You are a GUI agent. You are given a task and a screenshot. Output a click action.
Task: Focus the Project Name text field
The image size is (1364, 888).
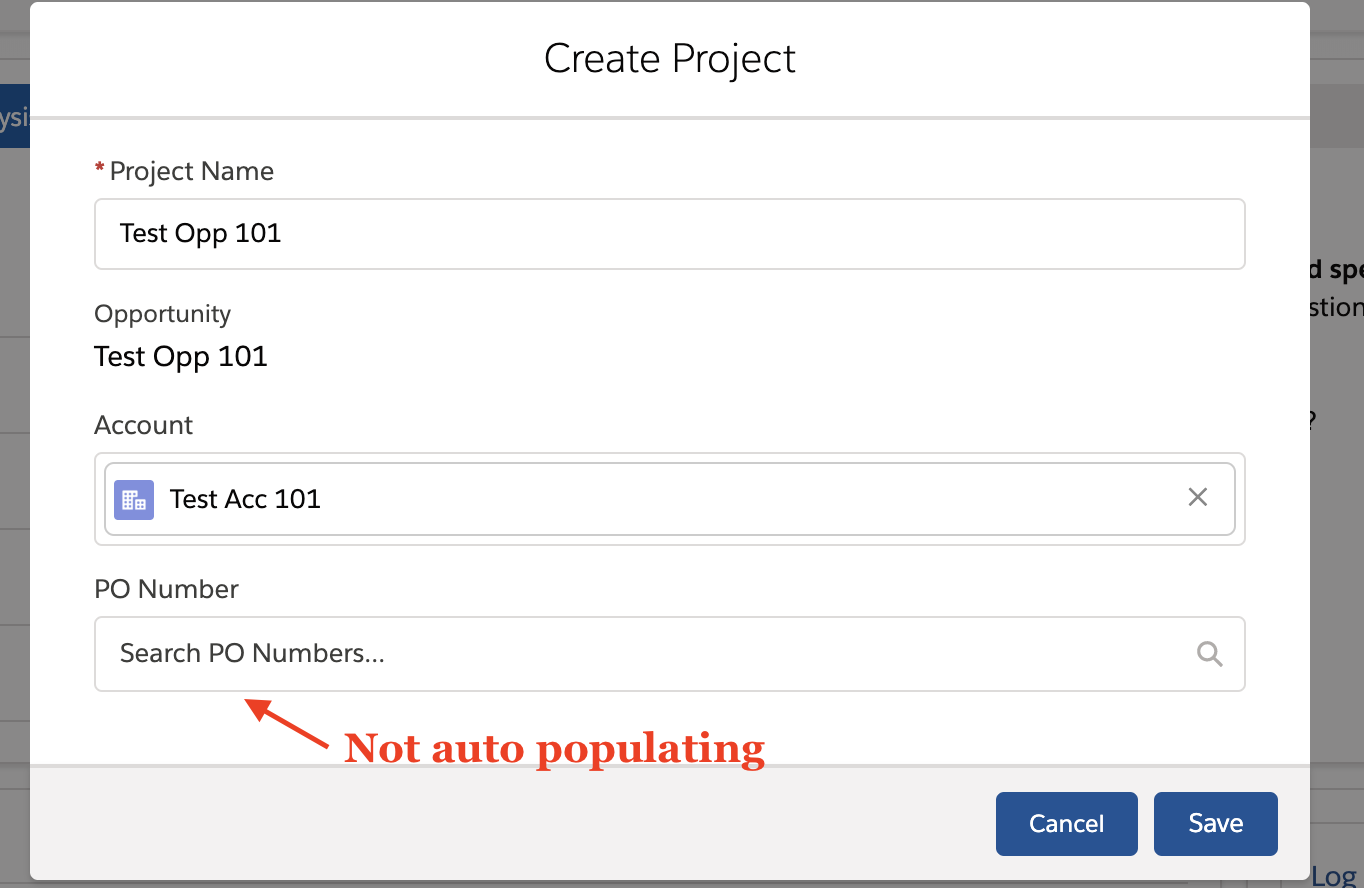click(x=669, y=234)
